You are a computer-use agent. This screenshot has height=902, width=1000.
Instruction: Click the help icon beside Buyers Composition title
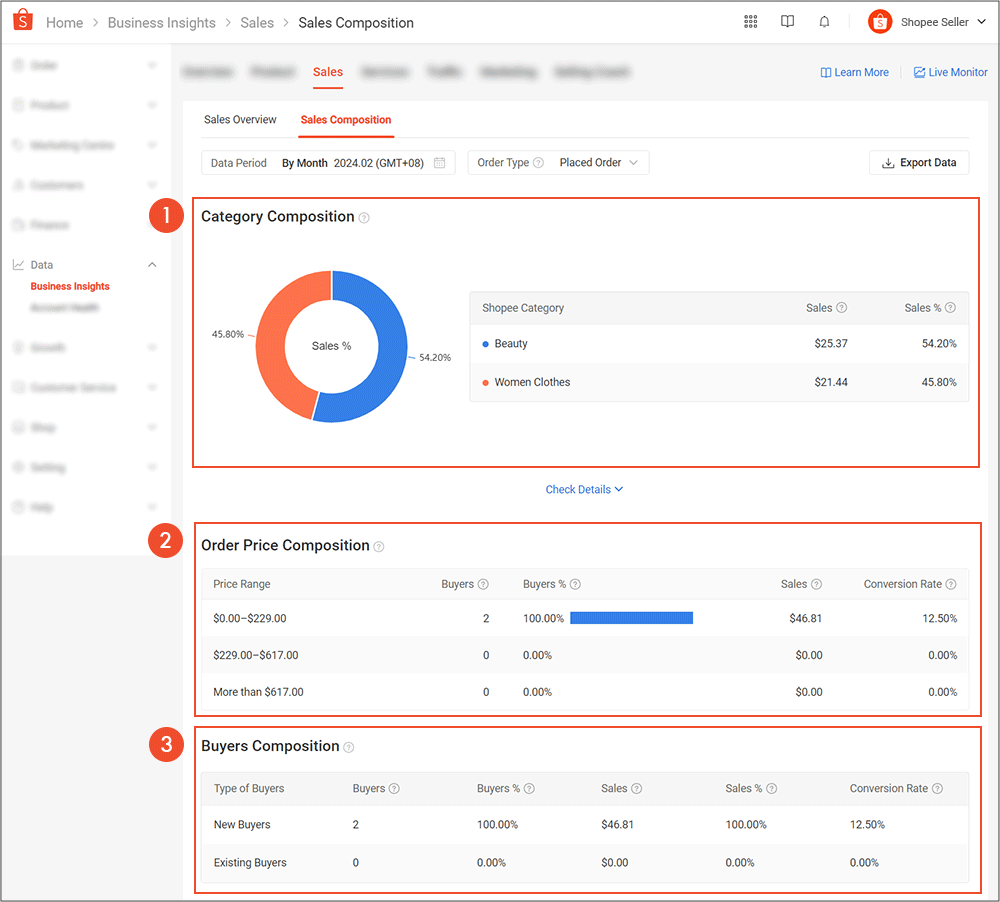point(349,746)
